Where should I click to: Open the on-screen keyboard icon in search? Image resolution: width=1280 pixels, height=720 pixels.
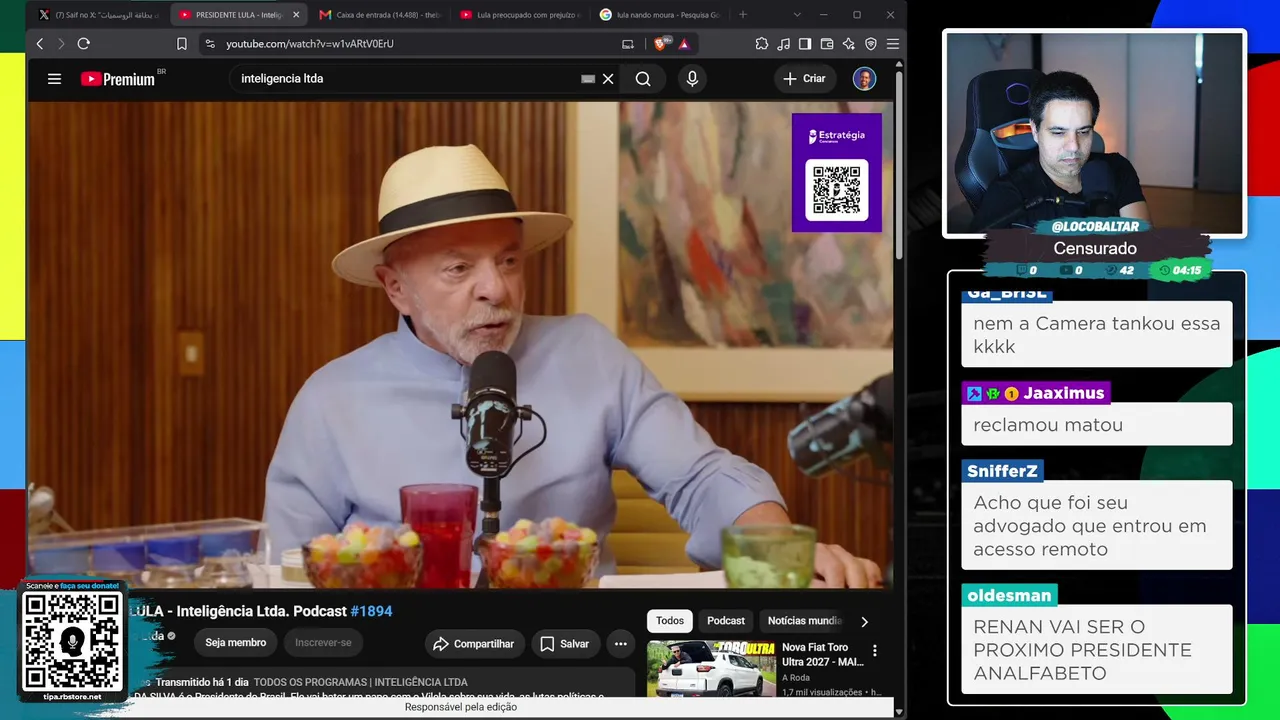click(x=588, y=79)
